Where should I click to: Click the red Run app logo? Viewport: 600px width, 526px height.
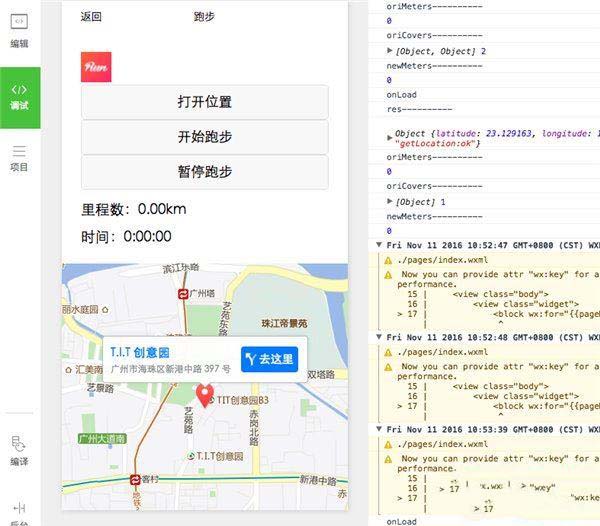tap(96, 67)
